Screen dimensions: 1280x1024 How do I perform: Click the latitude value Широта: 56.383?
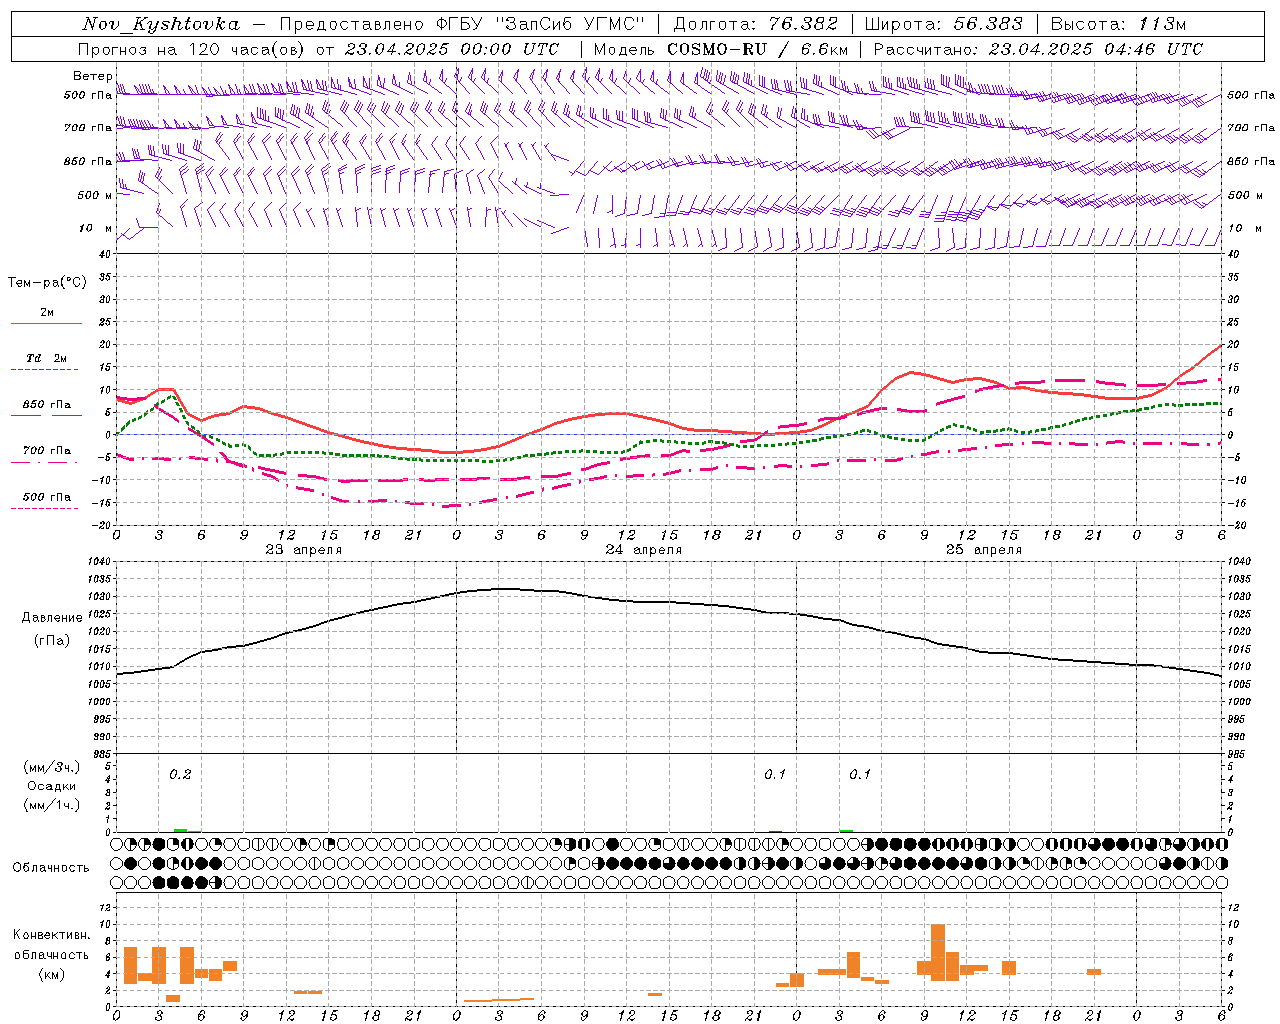944,24
